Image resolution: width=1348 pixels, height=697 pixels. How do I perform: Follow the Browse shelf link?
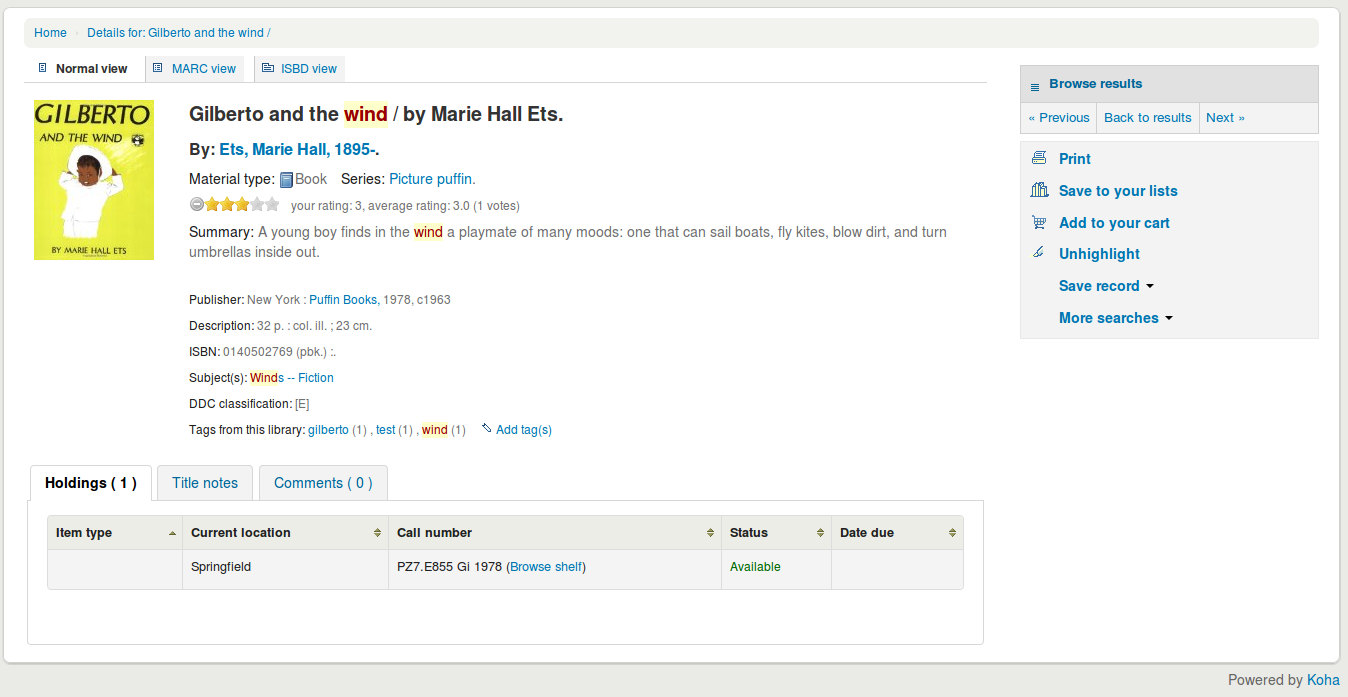[546, 567]
